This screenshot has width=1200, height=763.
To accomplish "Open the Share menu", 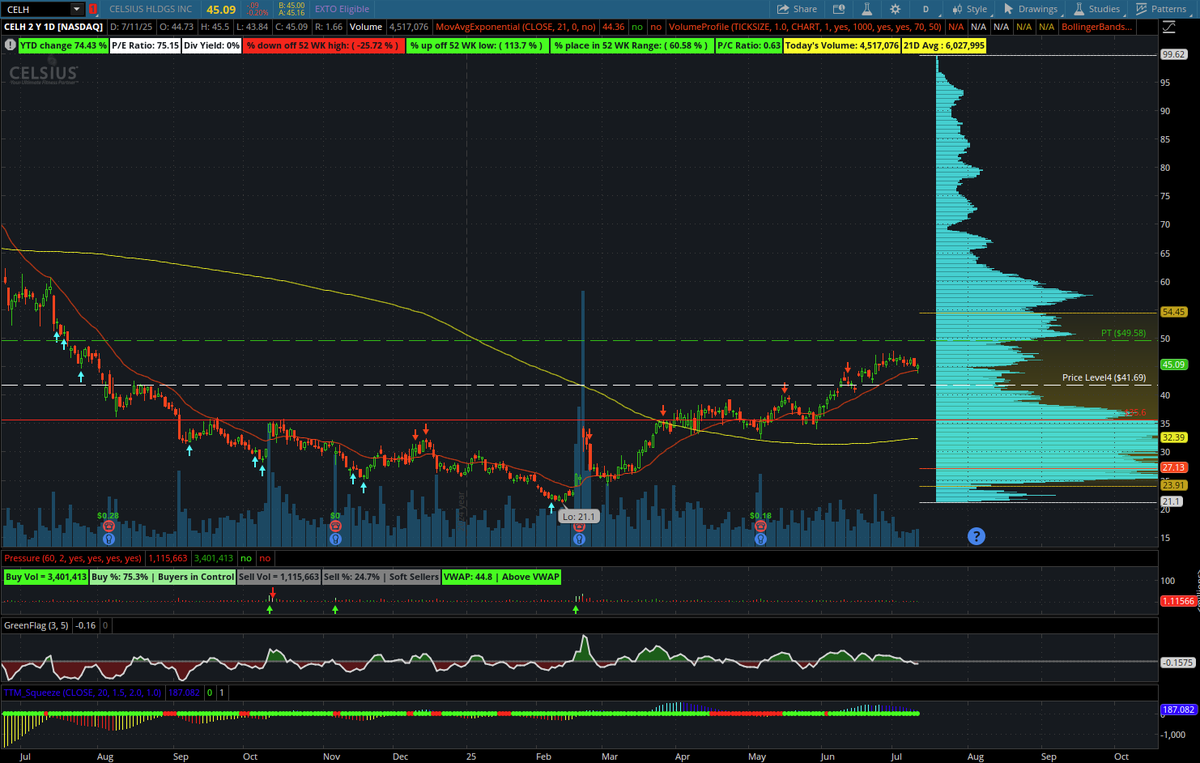I will coord(796,9).
